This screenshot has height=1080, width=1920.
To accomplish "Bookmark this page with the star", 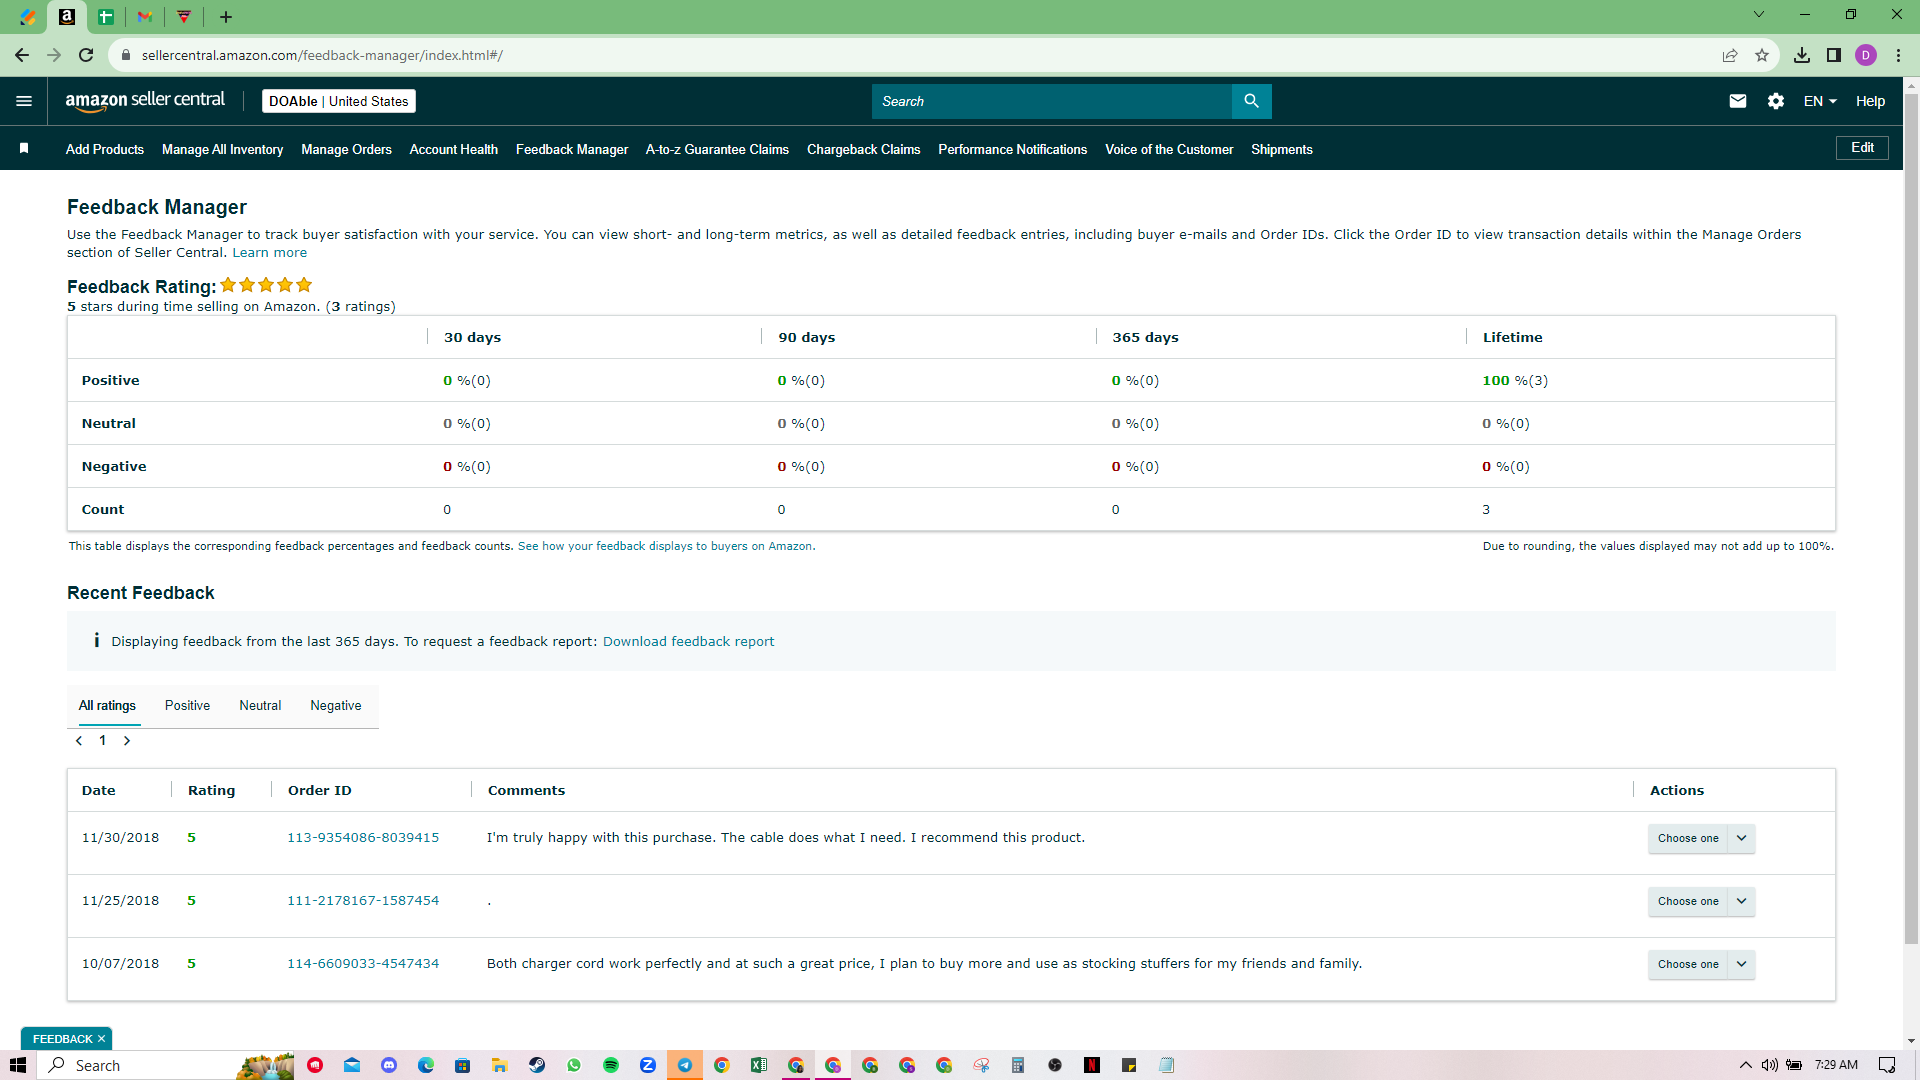I will pyautogui.click(x=1762, y=55).
